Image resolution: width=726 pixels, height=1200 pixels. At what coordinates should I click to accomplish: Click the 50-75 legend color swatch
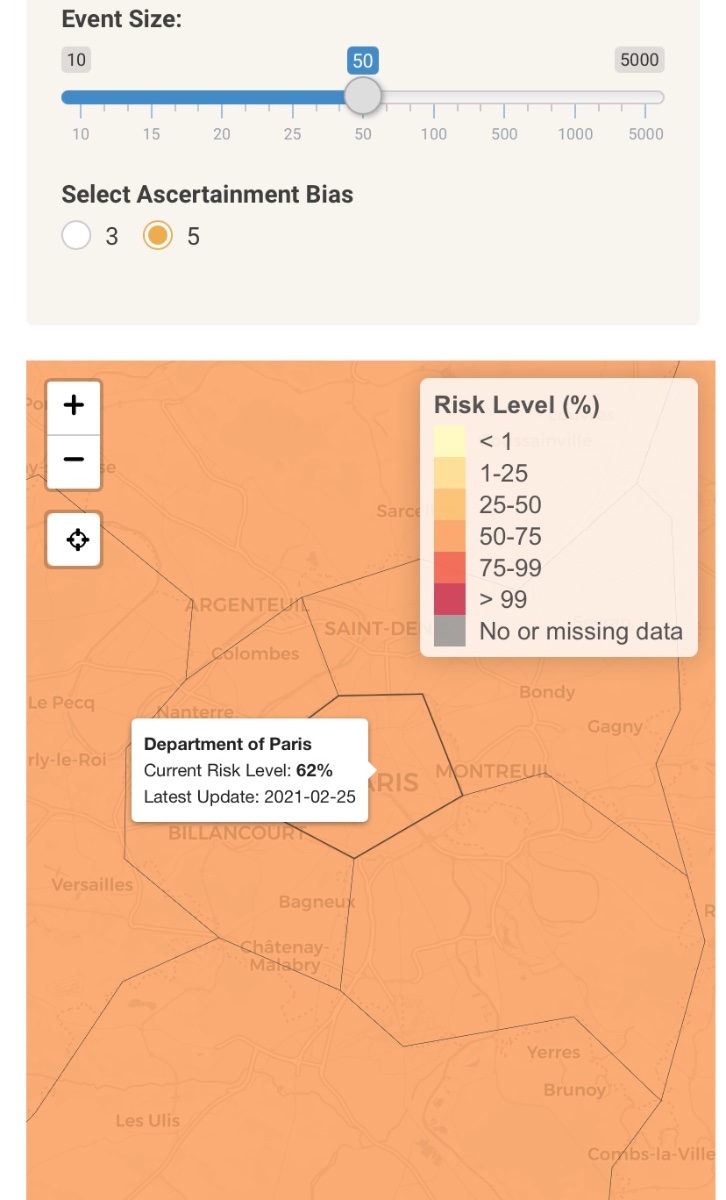(450, 536)
